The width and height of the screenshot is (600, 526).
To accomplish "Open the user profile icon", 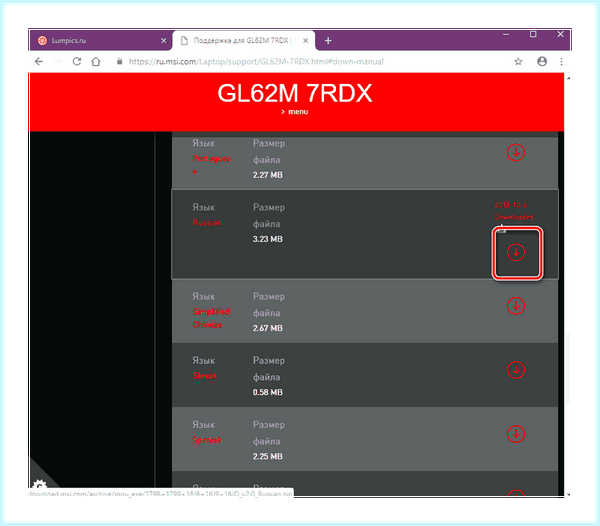I will click(542, 61).
